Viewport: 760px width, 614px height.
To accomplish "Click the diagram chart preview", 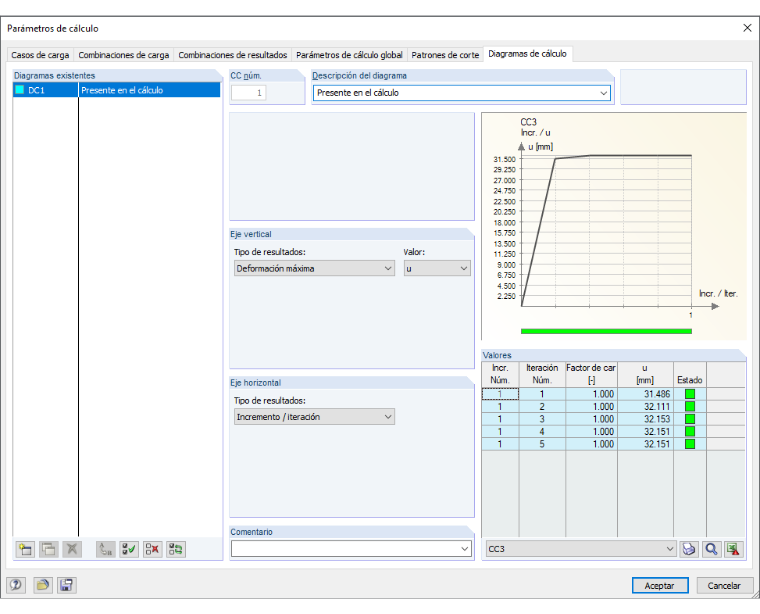I will (614, 226).
